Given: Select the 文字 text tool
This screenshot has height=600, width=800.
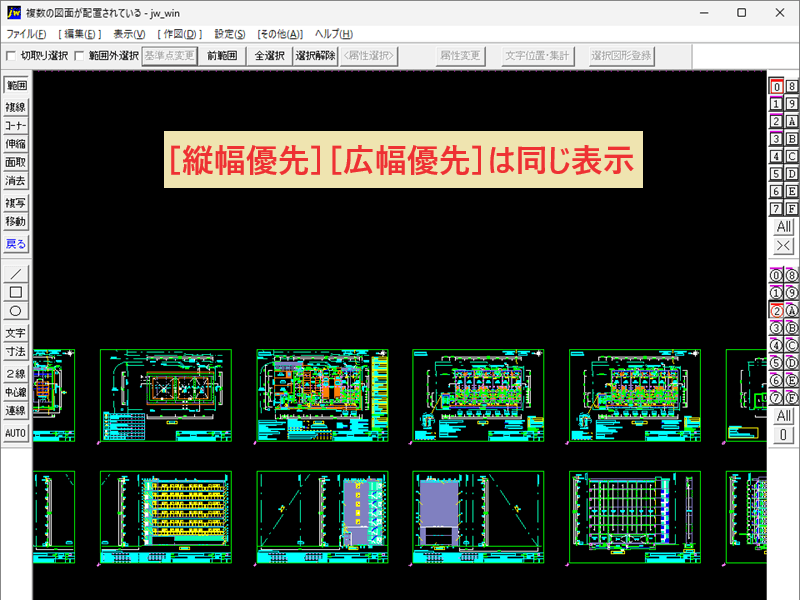Looking at the screenshot, I should click(16, 333).
